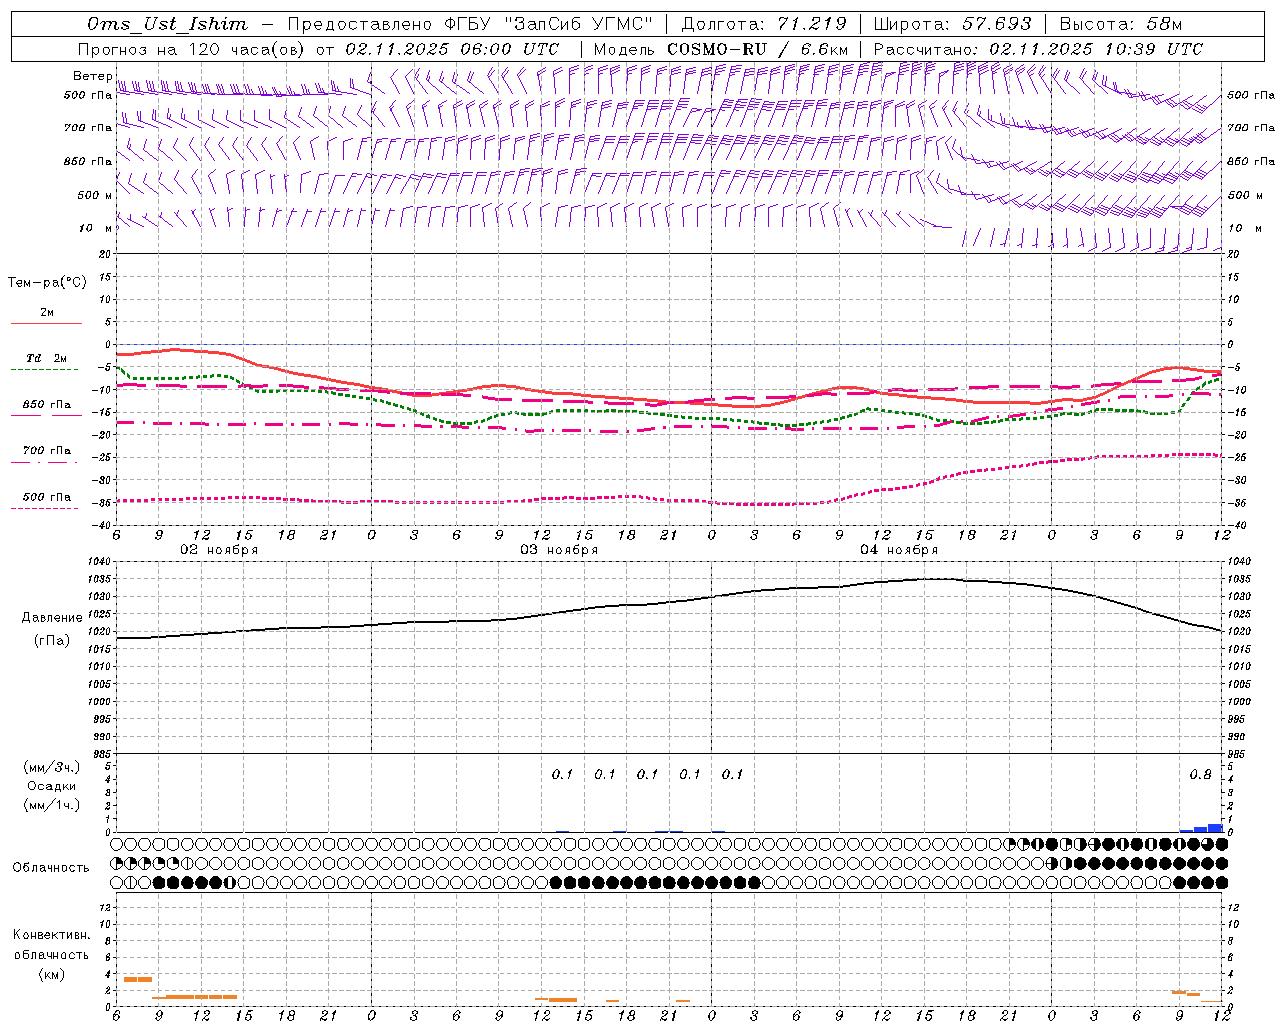Click the (мм/1ч.) precipitation unit label
The width and height of the screenshot is (1280, 1024).
coord(52,804)
